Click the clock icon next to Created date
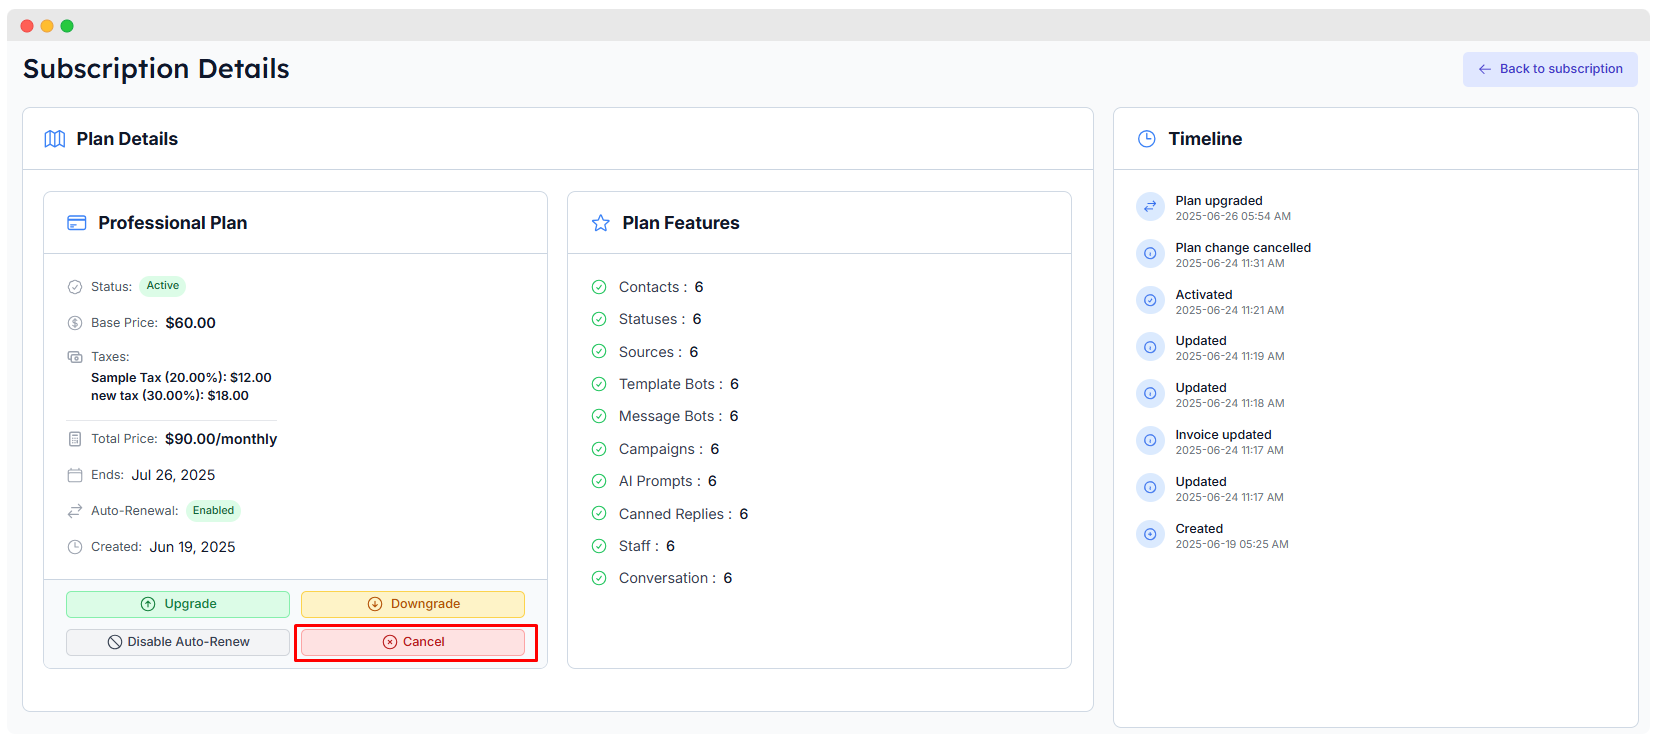The image size is (1657, 743). tap(75, 547)
